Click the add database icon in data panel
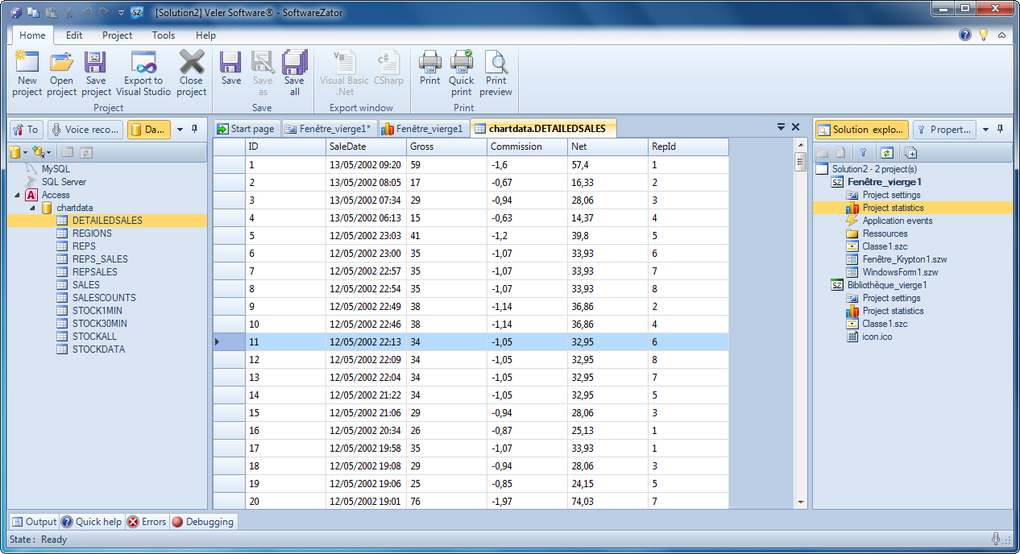This screenshot has width=1020, height=554. click(x=18, y=152)
